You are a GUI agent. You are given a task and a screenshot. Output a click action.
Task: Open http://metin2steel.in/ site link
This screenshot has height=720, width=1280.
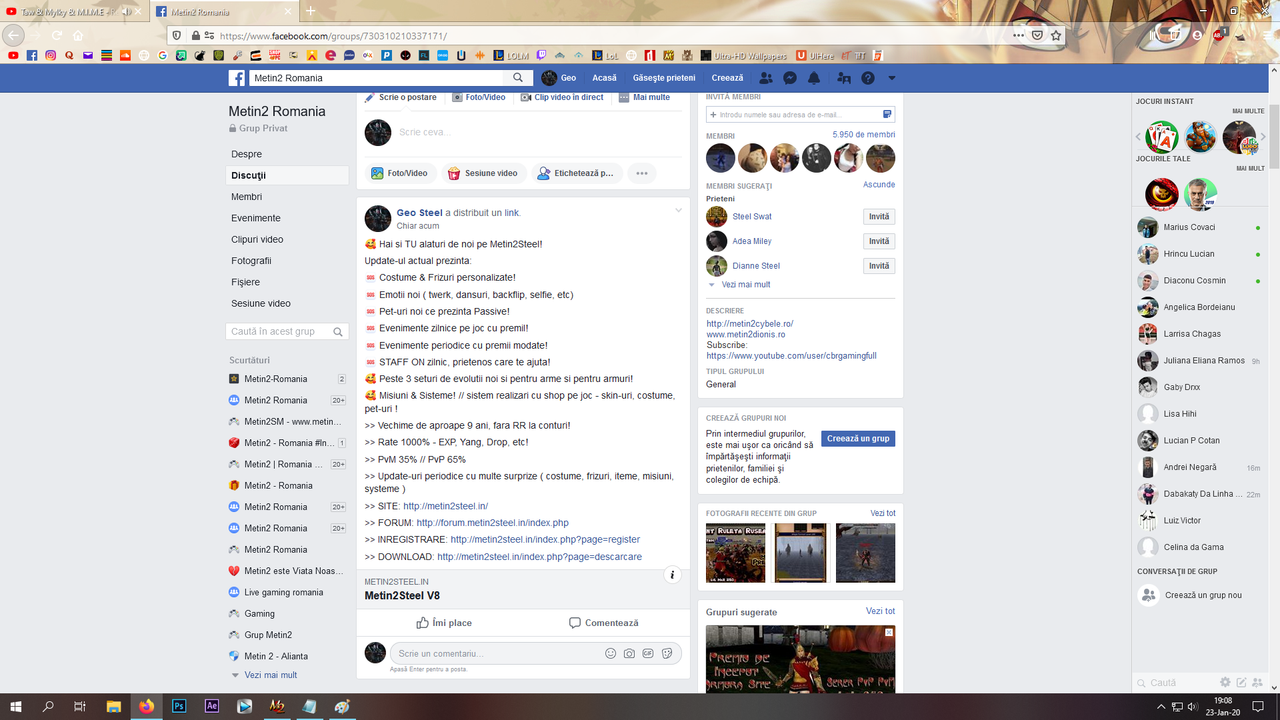[x=446, y=506]
